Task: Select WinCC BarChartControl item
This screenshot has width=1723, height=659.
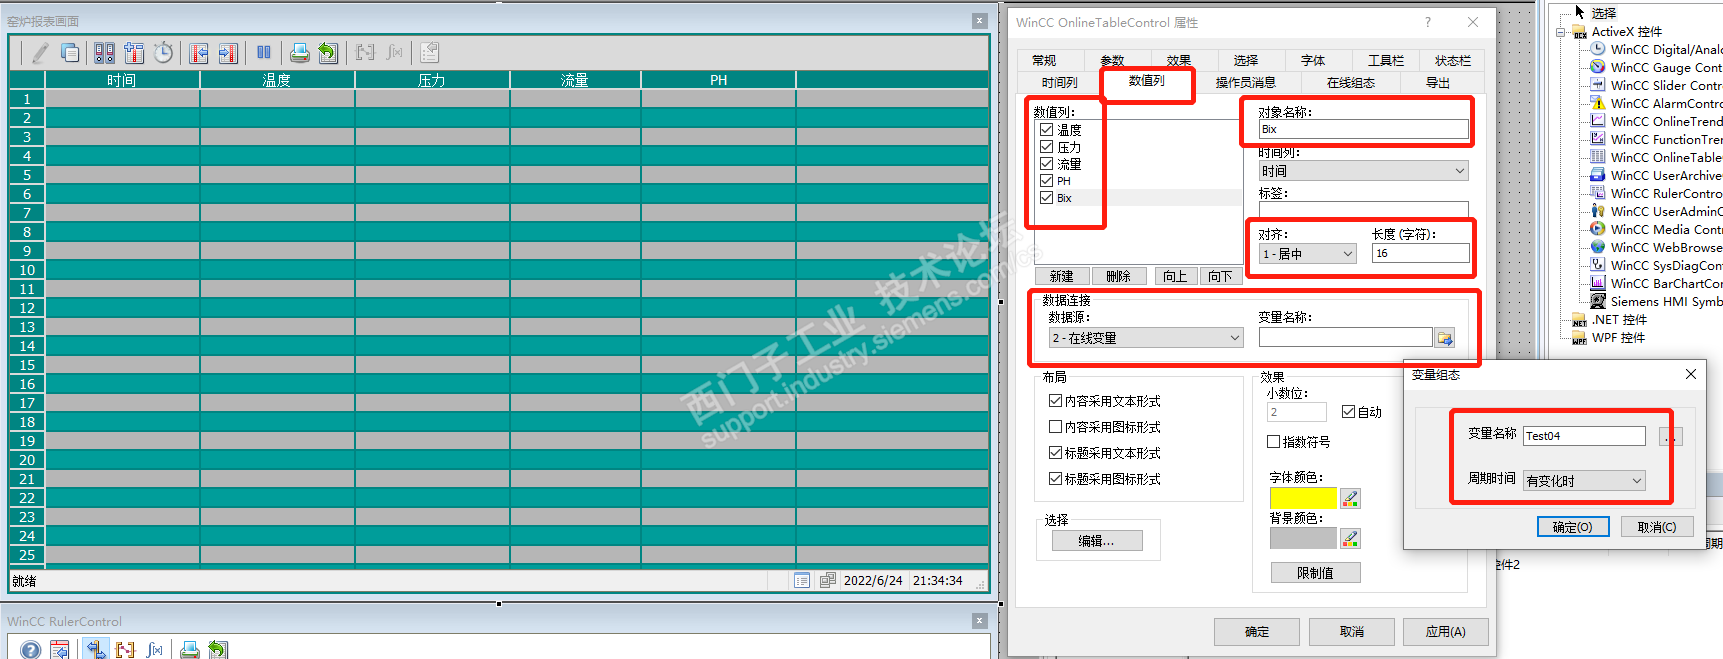Action: [1665, 283]
